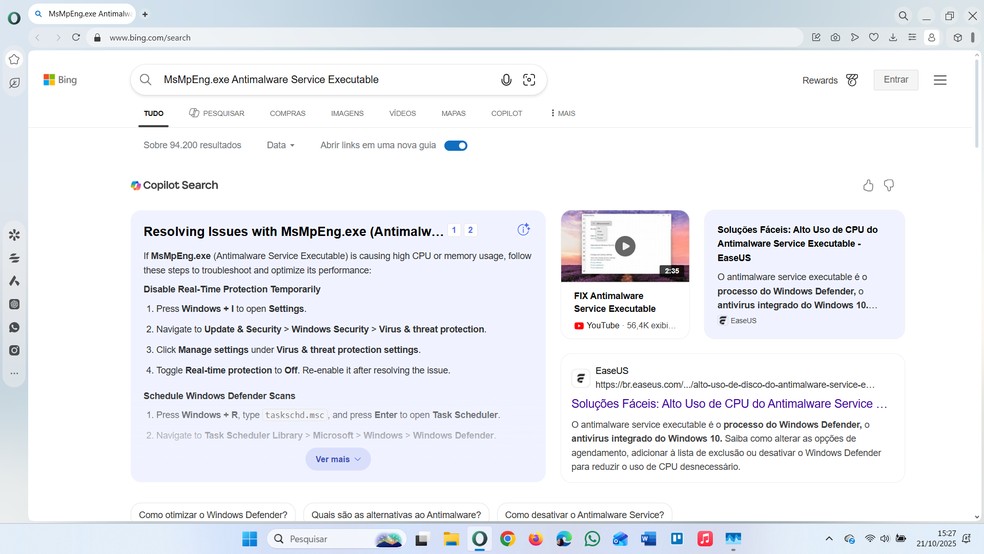Click the taskbar Pesquisar search box
This screenshot has width=984, height=554.
[336, 538]
